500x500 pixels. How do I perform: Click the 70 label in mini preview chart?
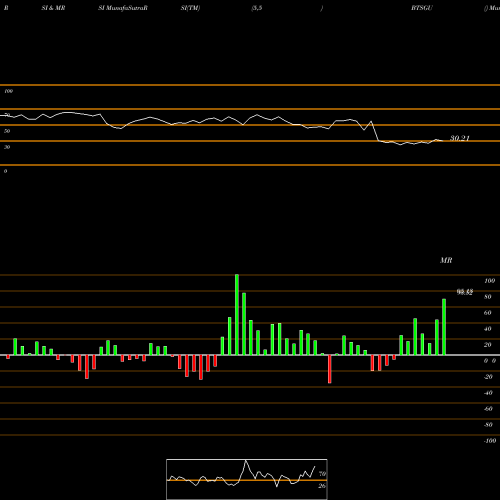[x=322, y=474]
